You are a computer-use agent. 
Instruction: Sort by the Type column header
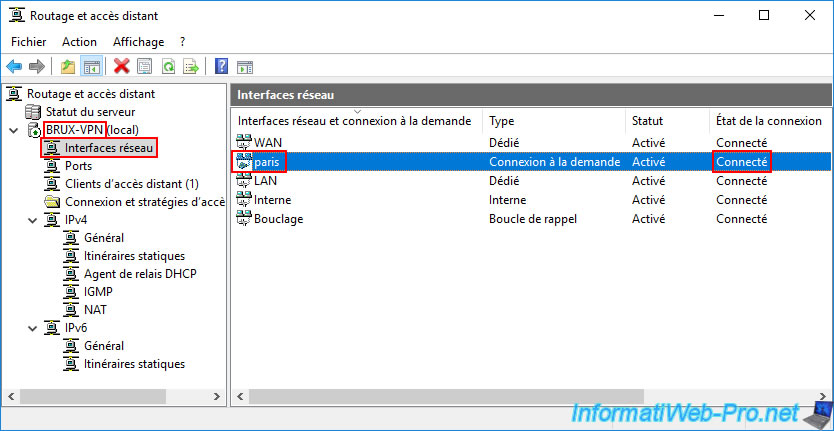coord(501,121)
